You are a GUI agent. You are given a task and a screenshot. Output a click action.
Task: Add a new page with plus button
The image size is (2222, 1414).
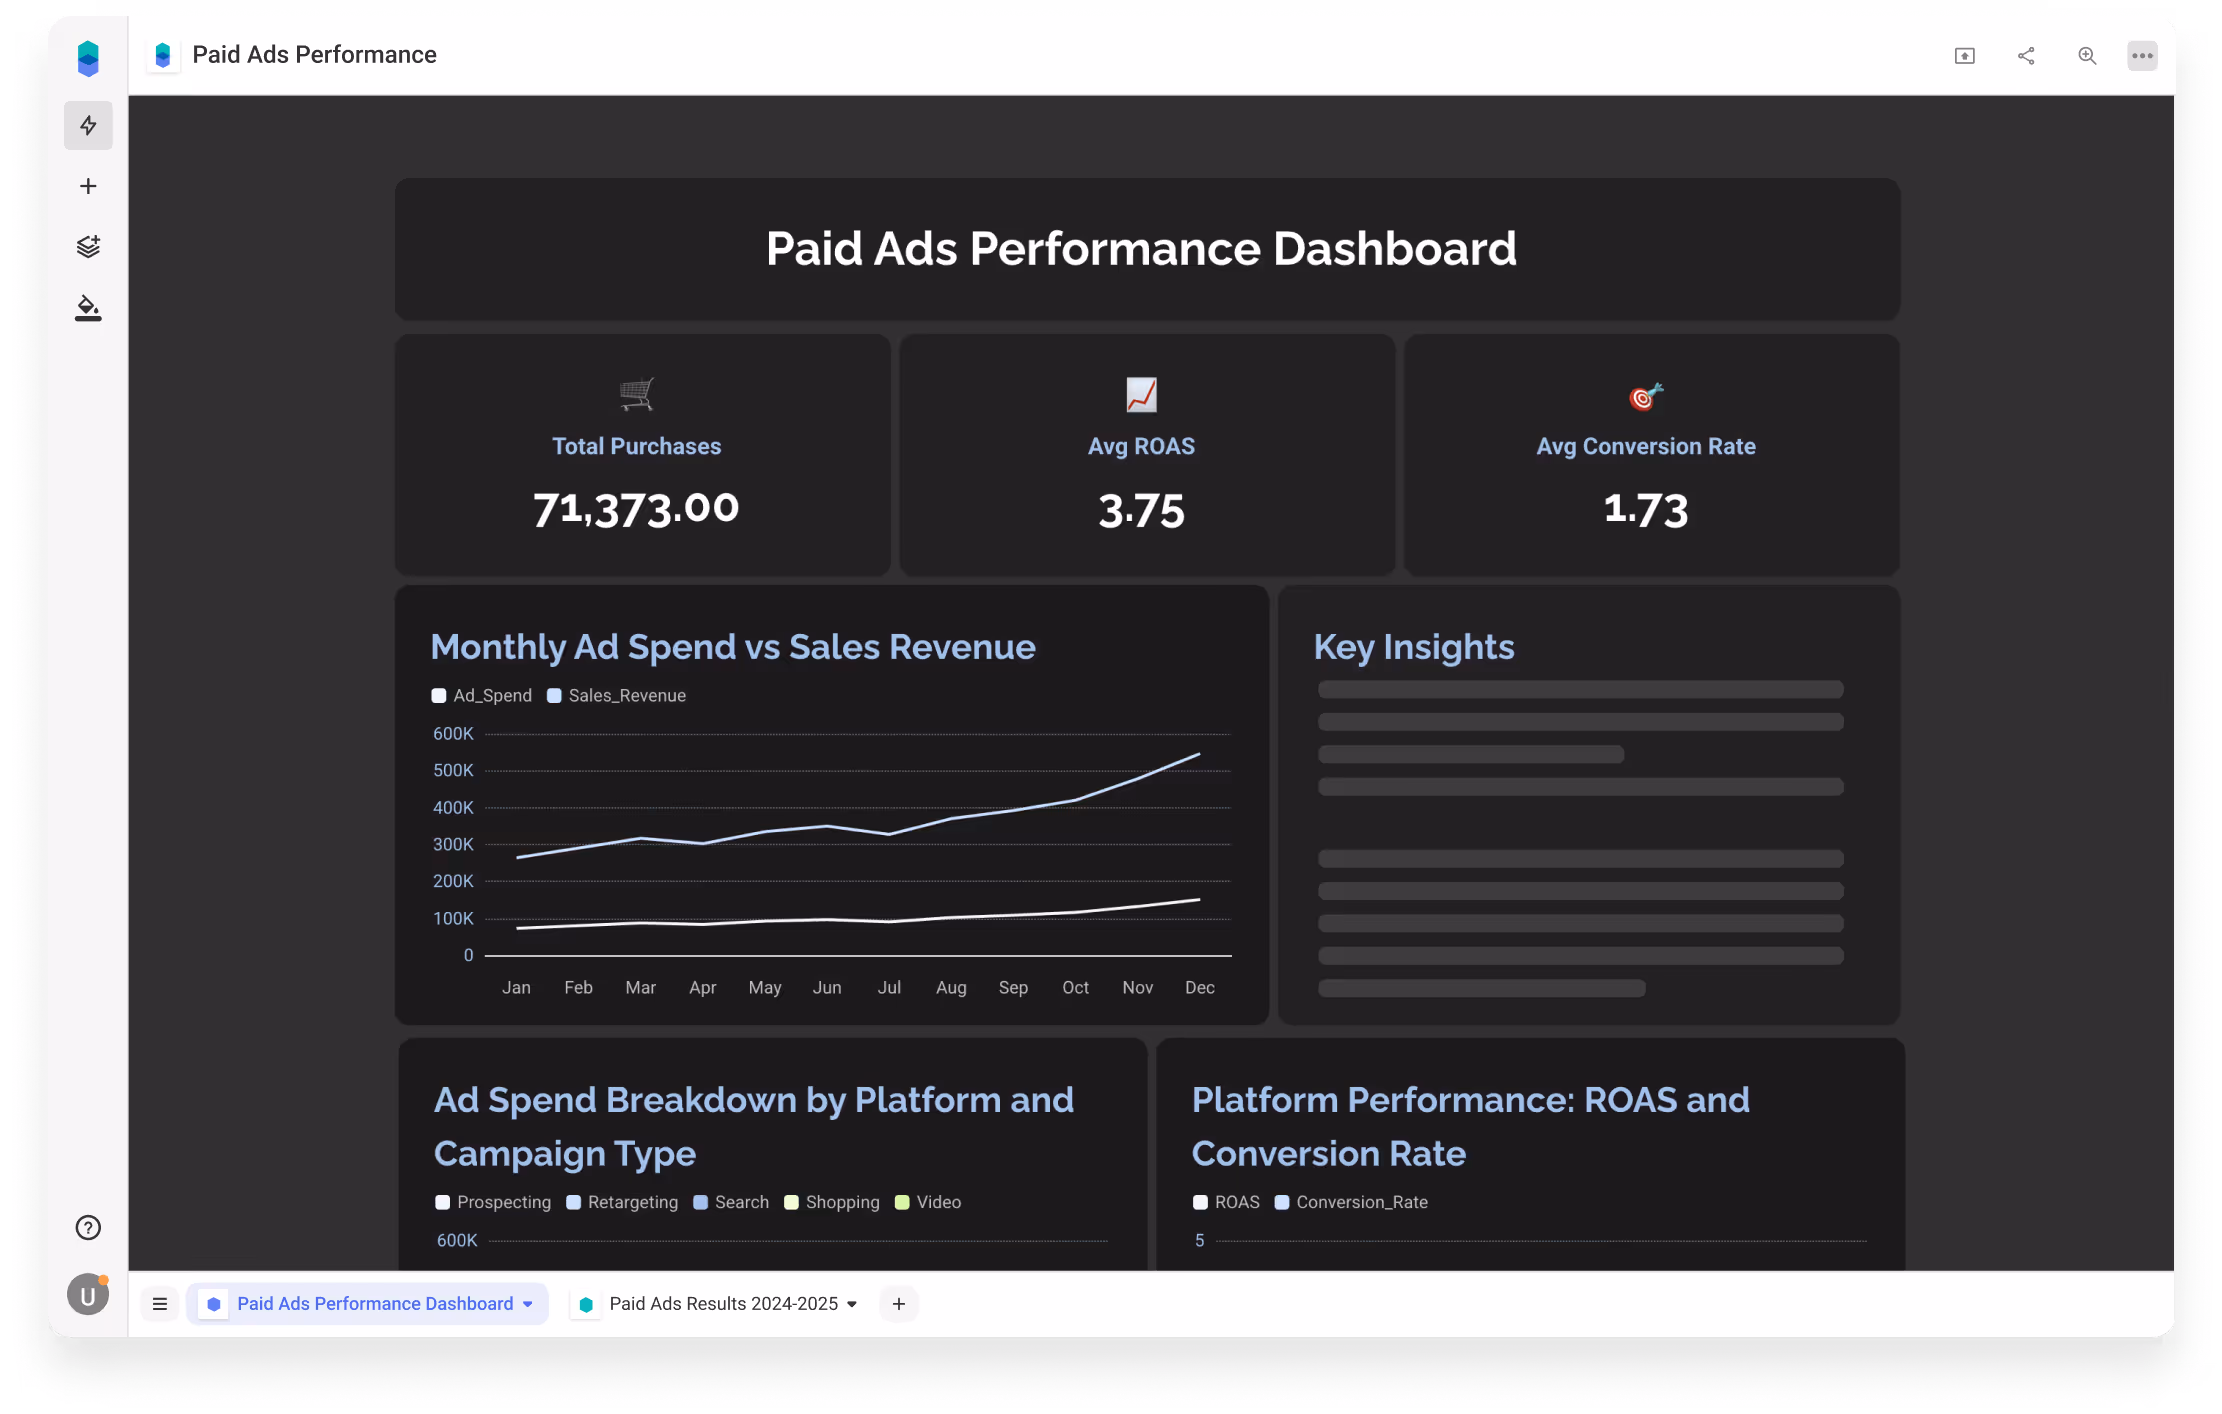tap(899, 1304)
